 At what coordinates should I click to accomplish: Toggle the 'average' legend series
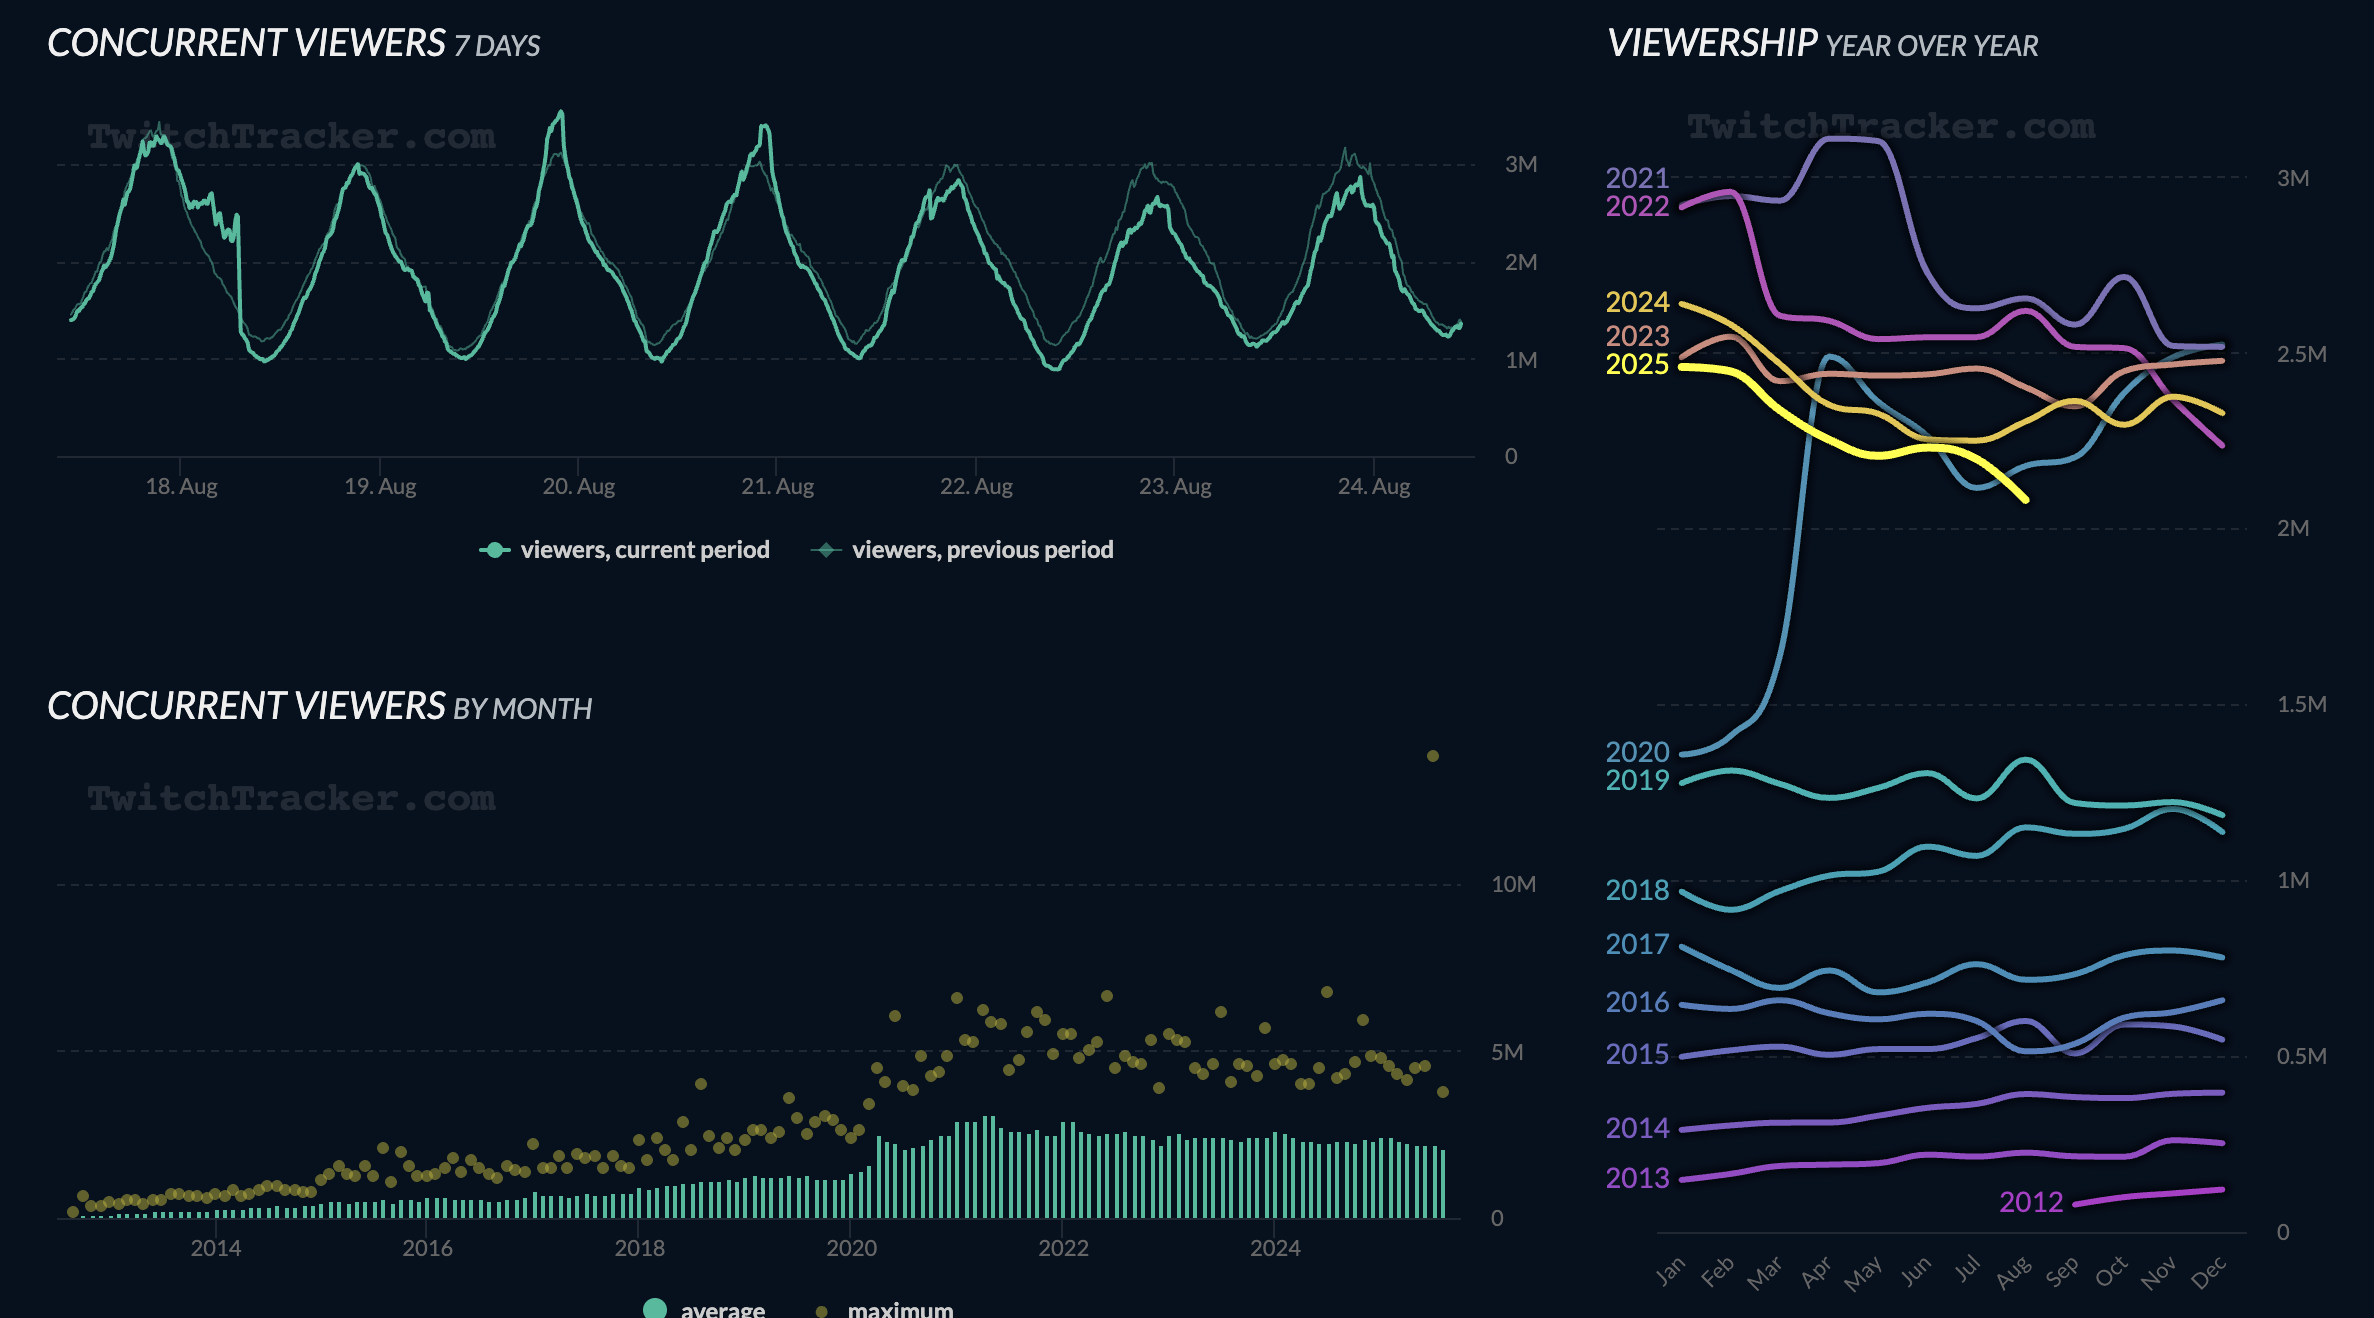(x=722, y=1309)
